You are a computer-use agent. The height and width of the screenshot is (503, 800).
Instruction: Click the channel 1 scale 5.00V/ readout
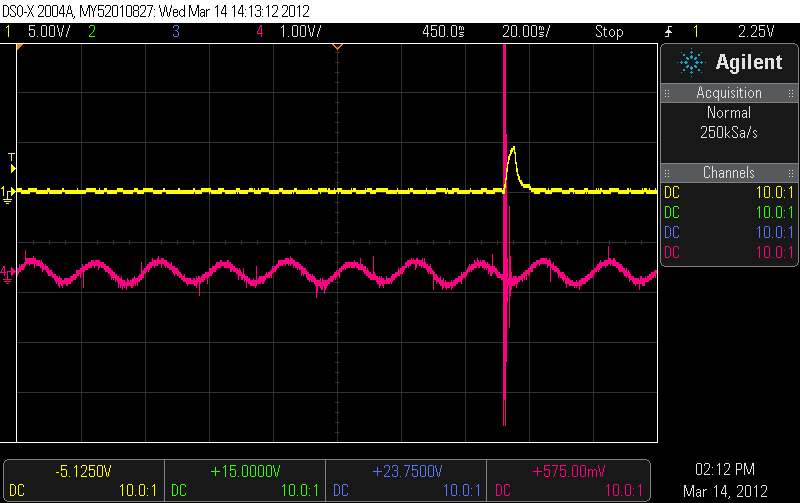pyautogui.click(x=49, y=32)
